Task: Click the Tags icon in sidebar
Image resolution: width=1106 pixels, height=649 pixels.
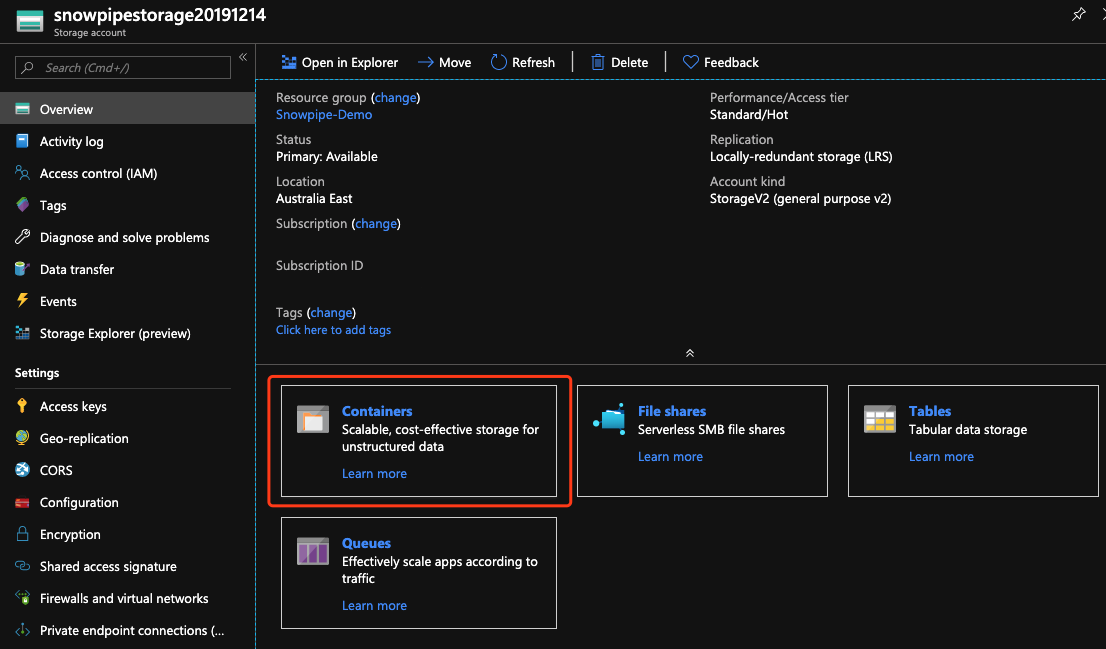Action: pos(23,205)
